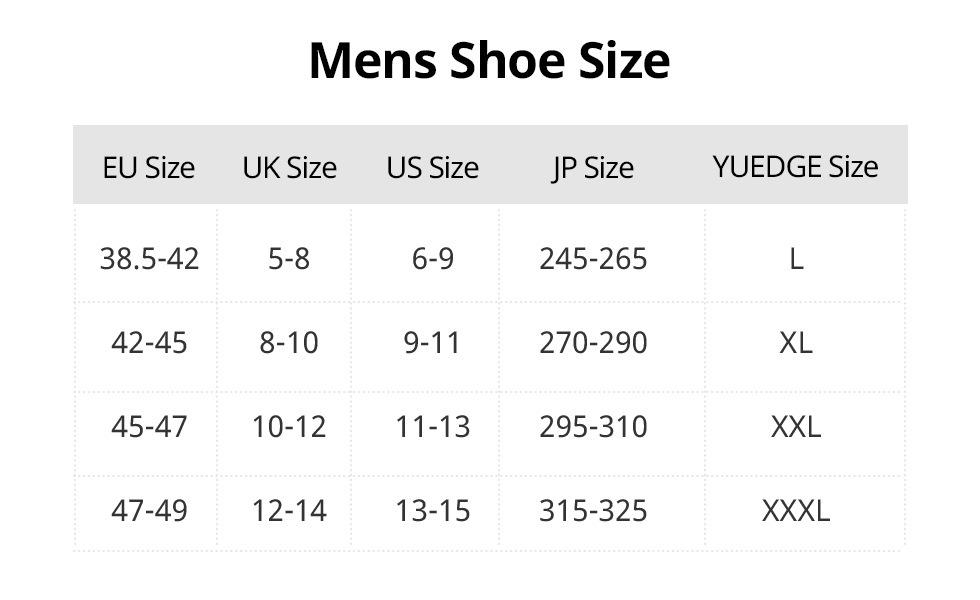Click the JP Size column header

(593, 167)
